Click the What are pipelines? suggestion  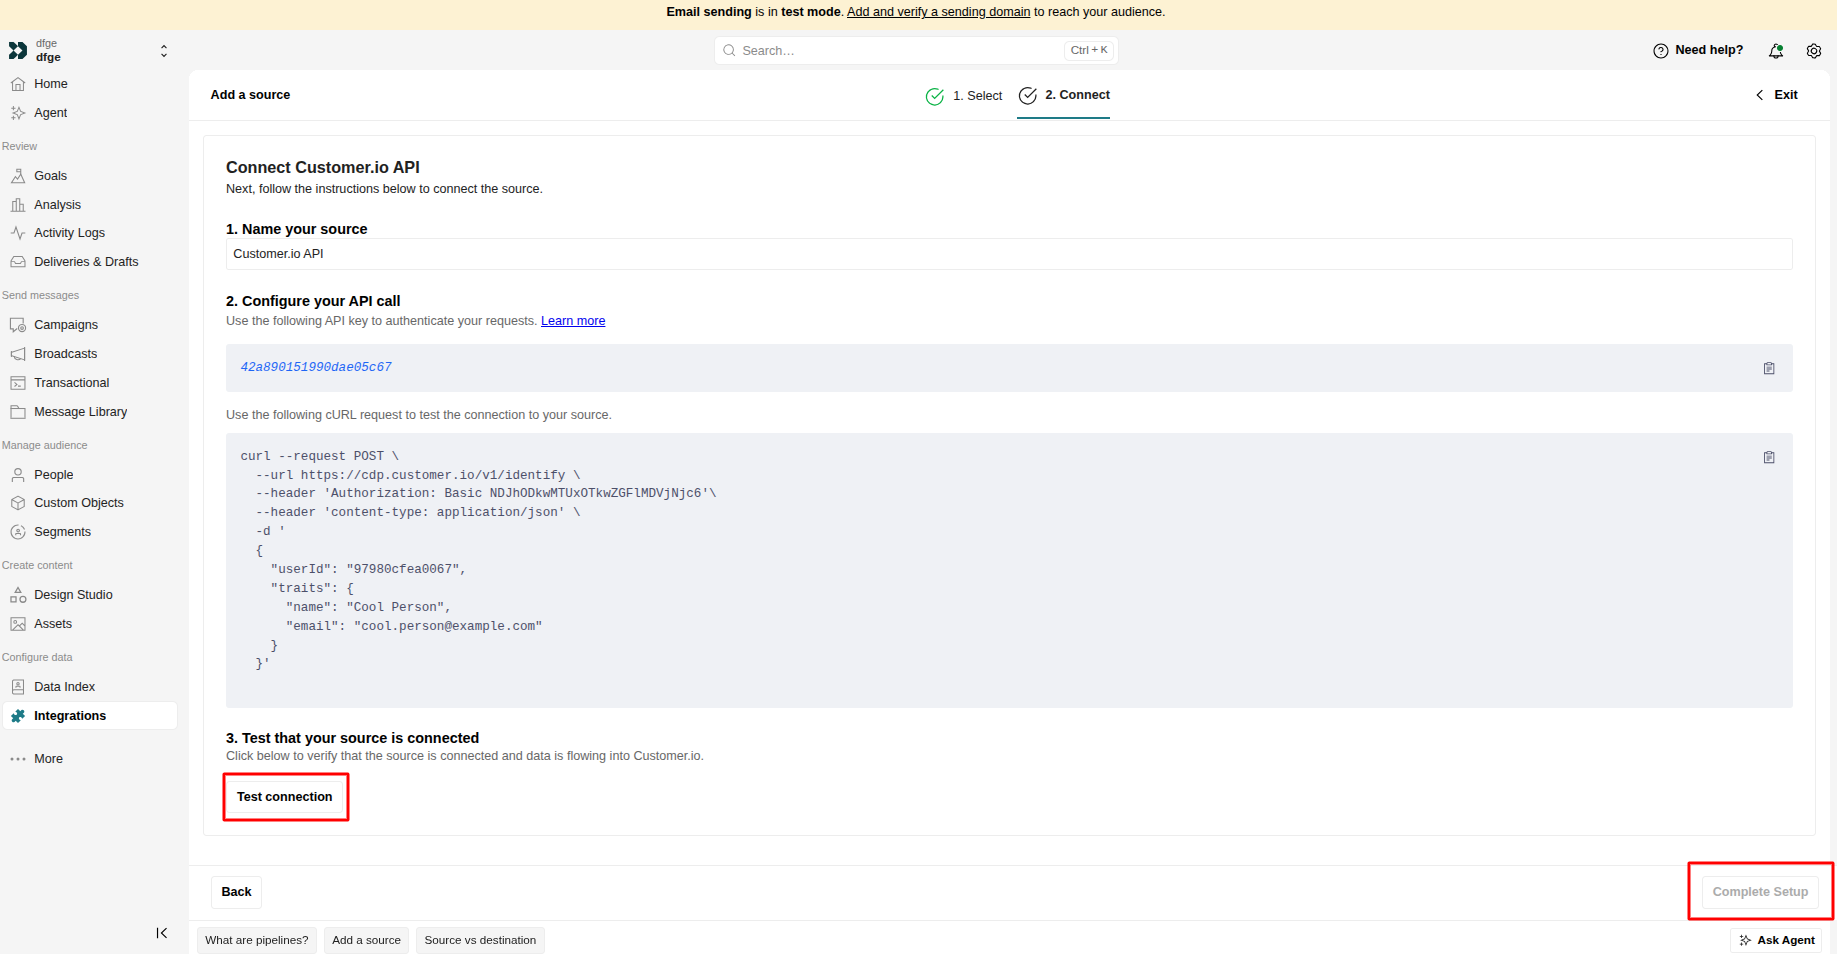[257, 940]
